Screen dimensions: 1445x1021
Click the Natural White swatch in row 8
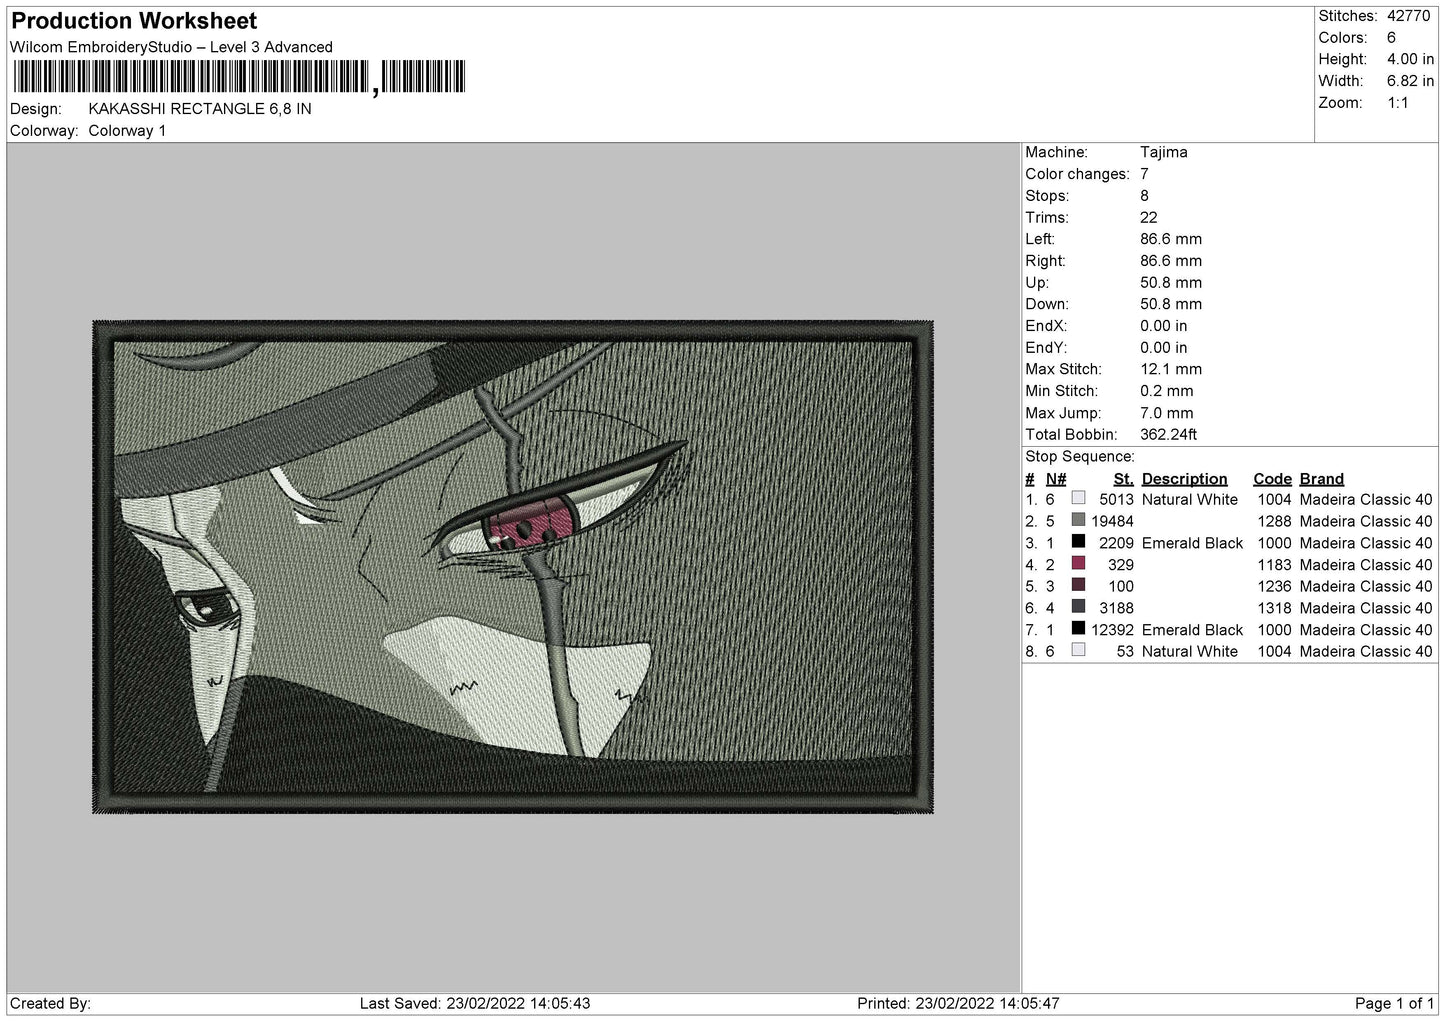1078,650
